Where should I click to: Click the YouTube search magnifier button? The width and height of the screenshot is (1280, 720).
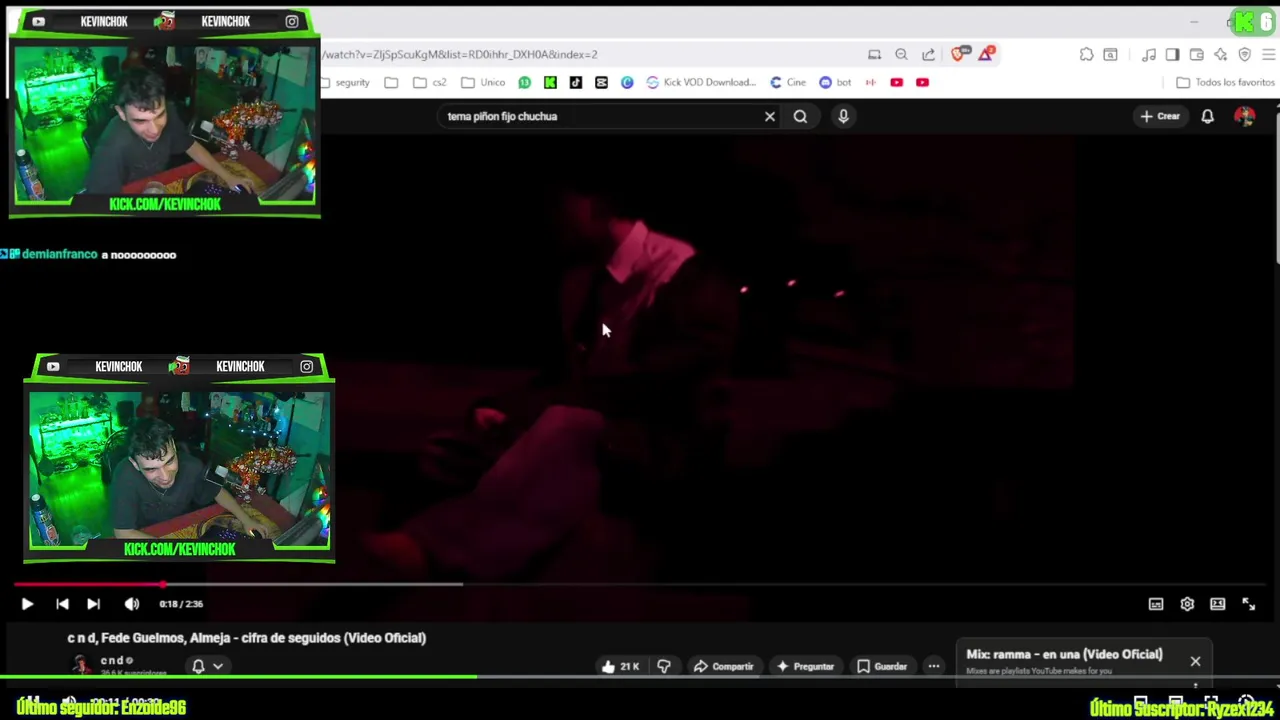point(800,117)
